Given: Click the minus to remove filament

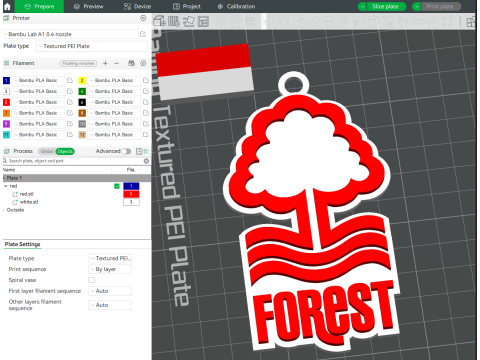Looking at the screenshot, I should [x=116, y=63].
